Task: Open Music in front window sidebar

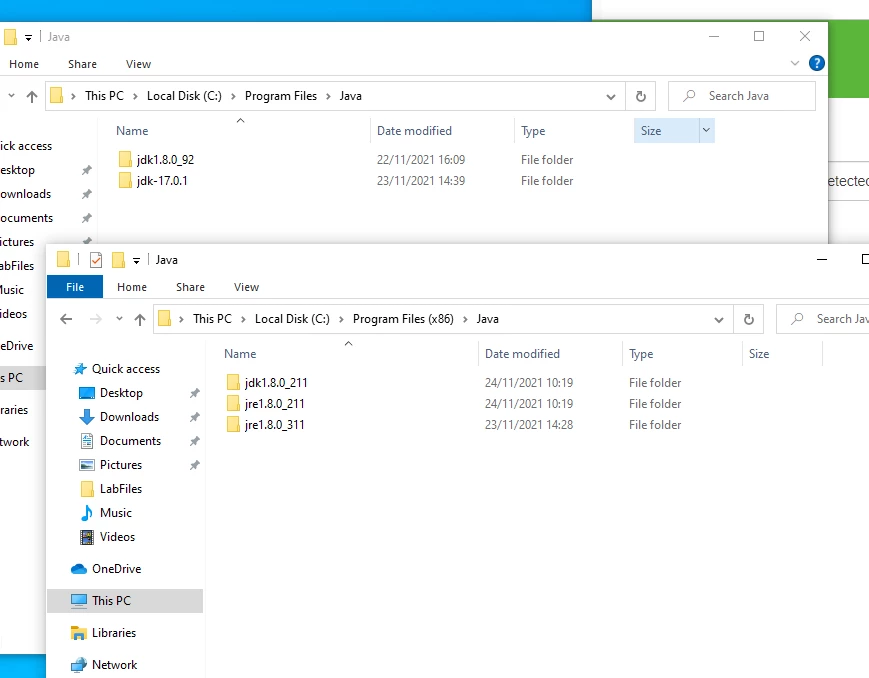Action: tap(116, 513)
